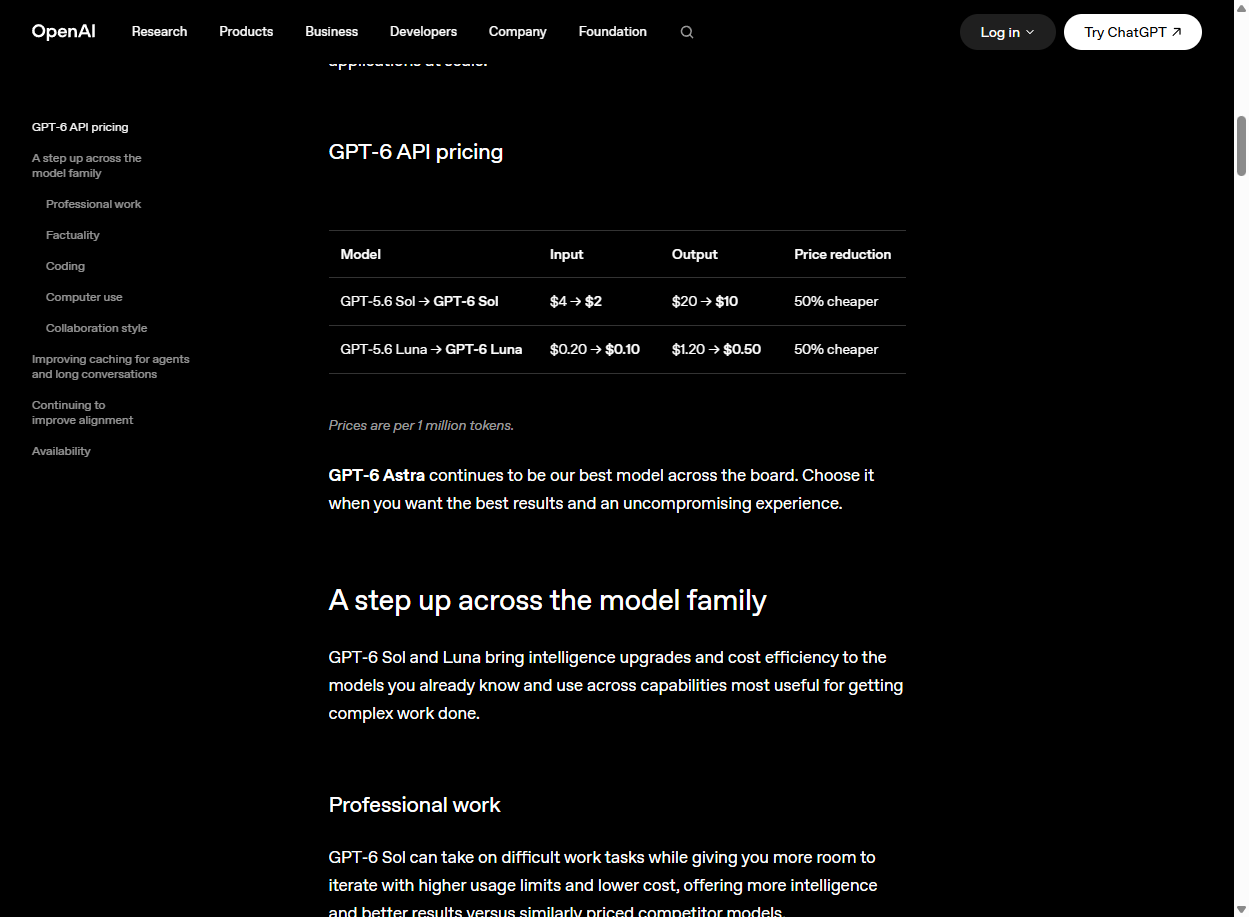Select the Output column header
Screen dimensions: 1249x917
pyautogui.click(x=695, y=254)
